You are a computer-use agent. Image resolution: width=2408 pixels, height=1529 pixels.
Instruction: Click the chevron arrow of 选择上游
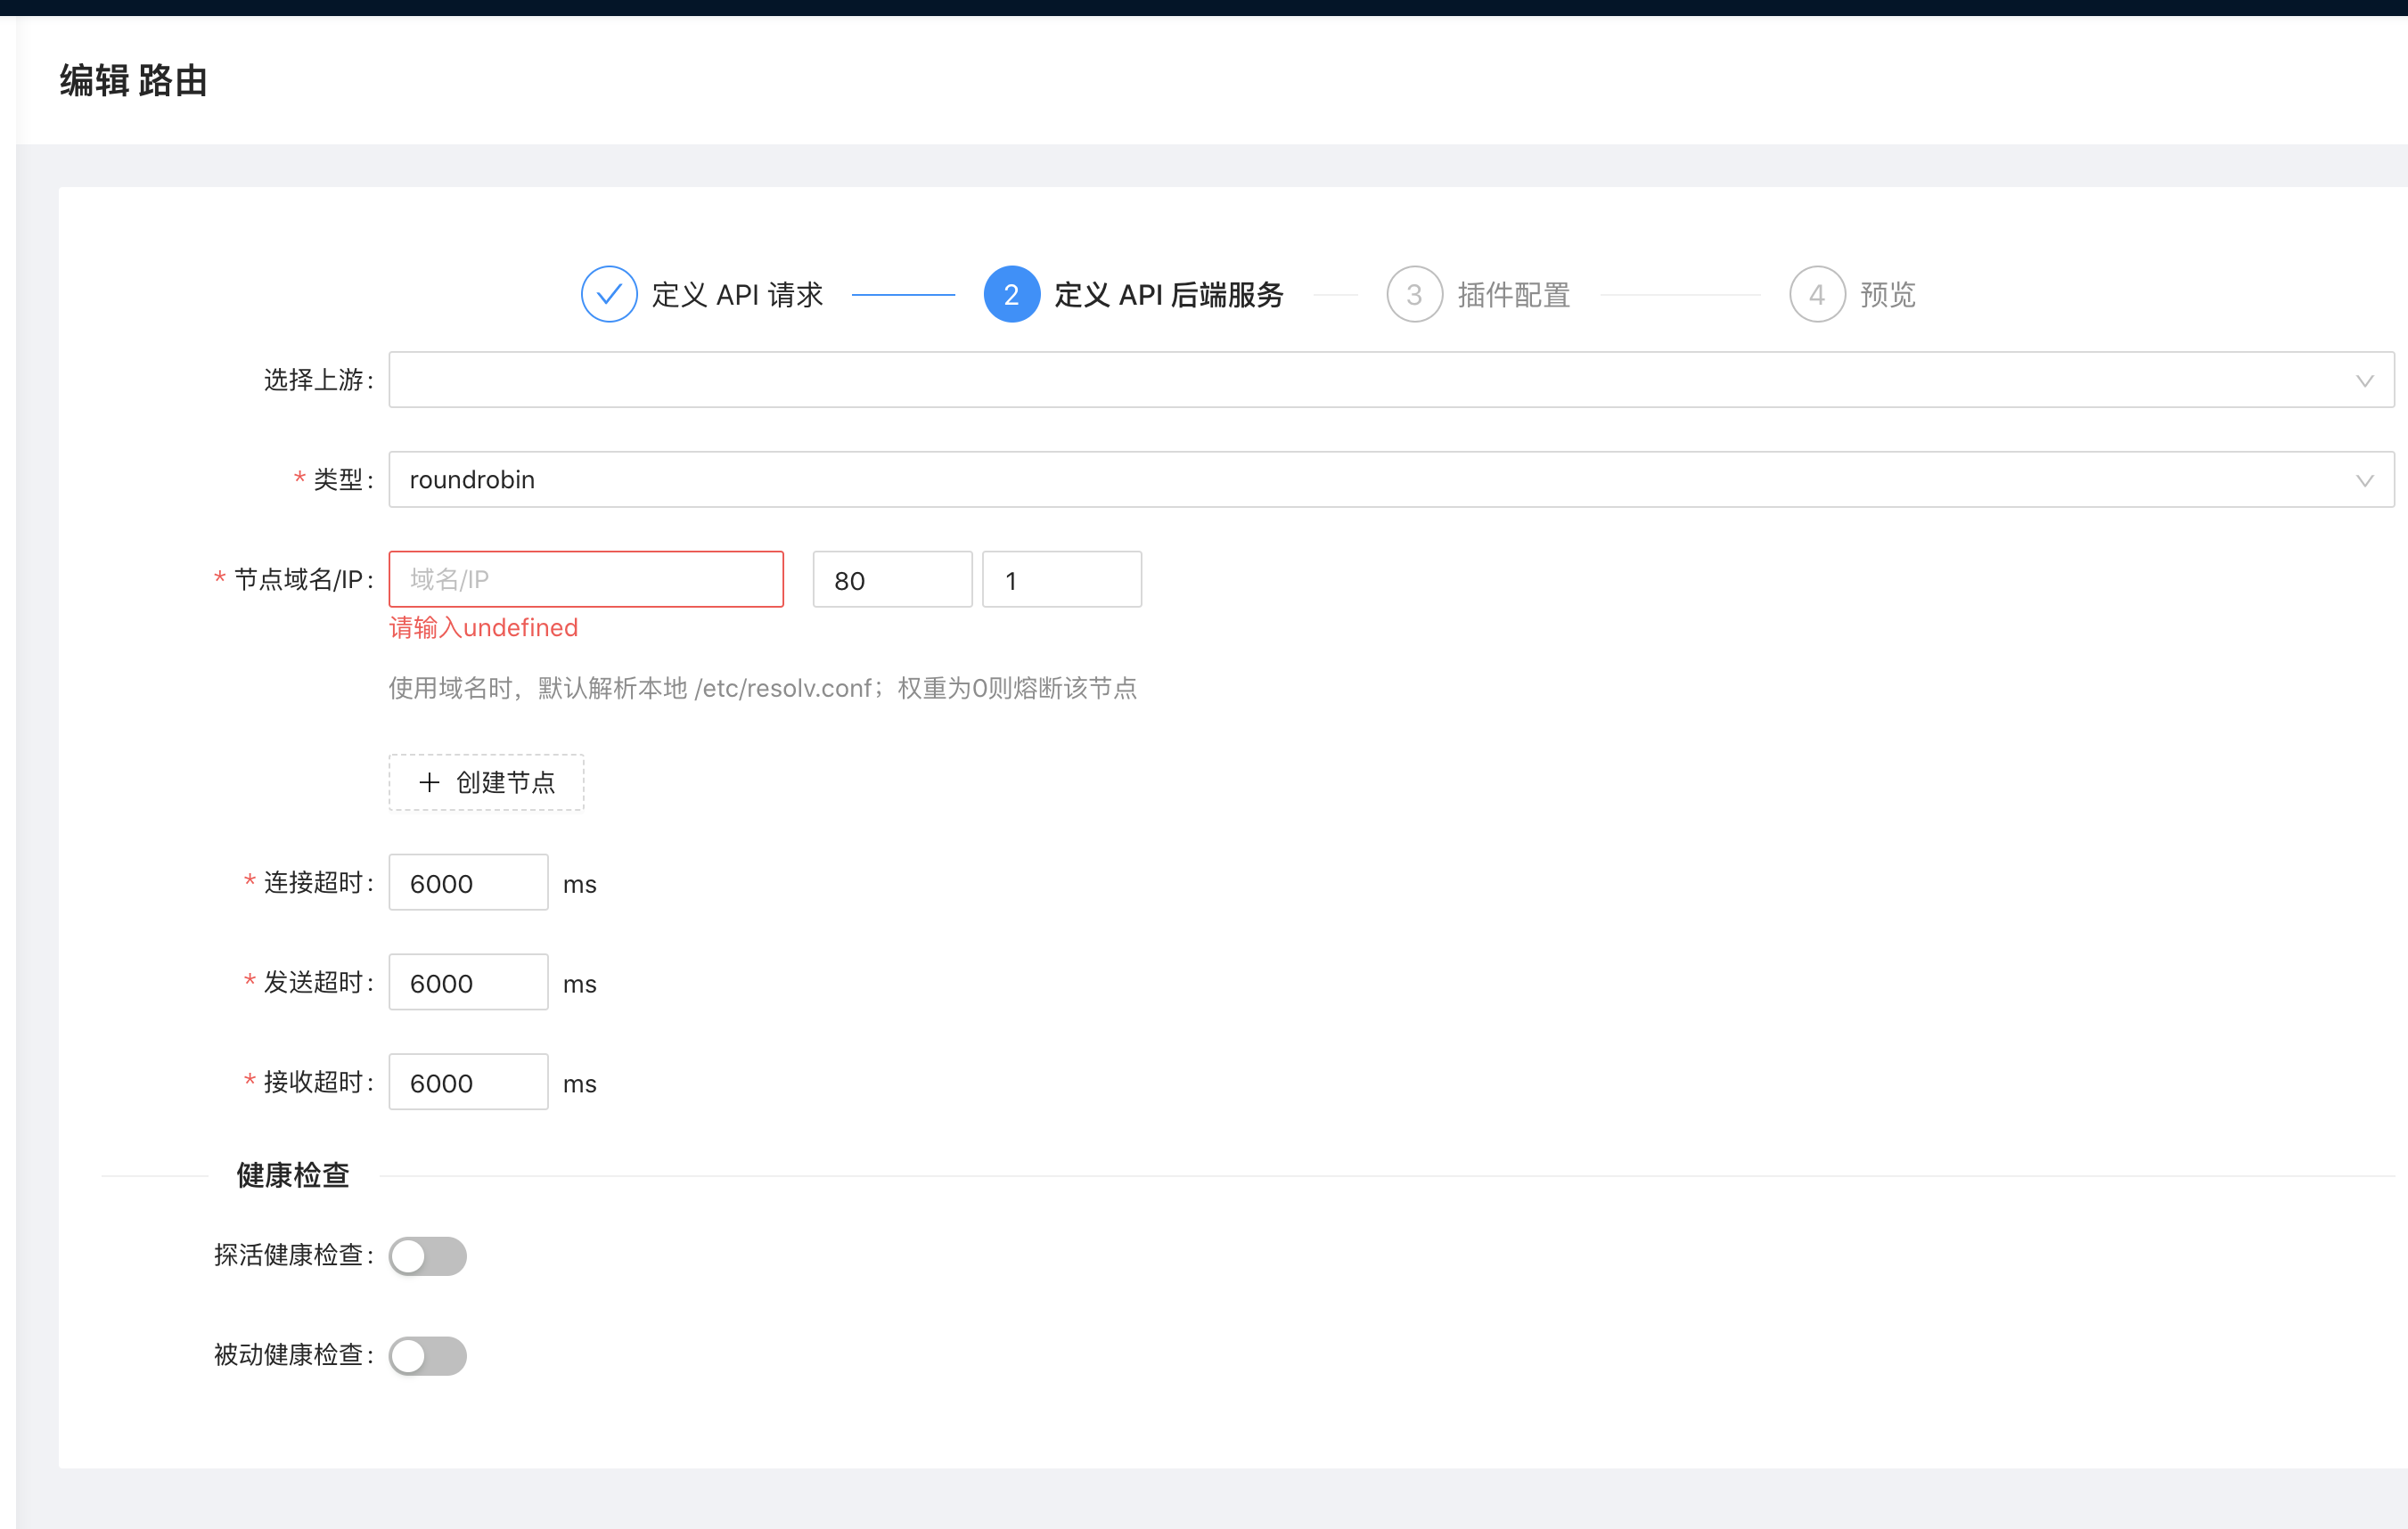tap(2364, 381)
